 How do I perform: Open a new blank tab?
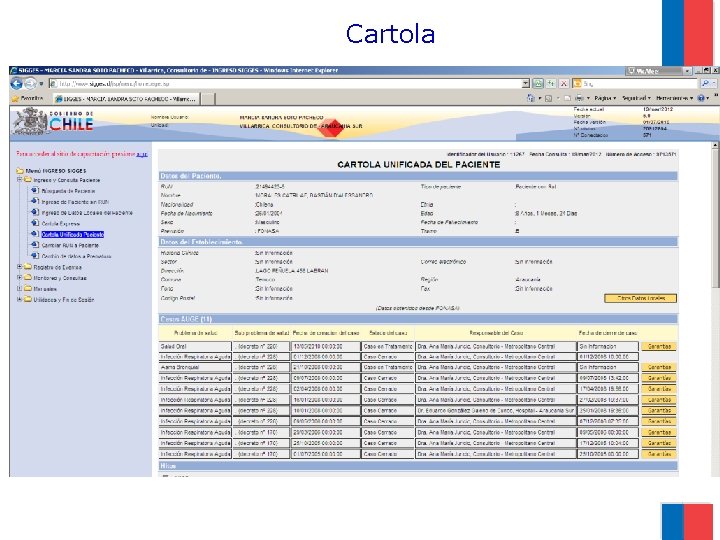click(x=208, y=99)
